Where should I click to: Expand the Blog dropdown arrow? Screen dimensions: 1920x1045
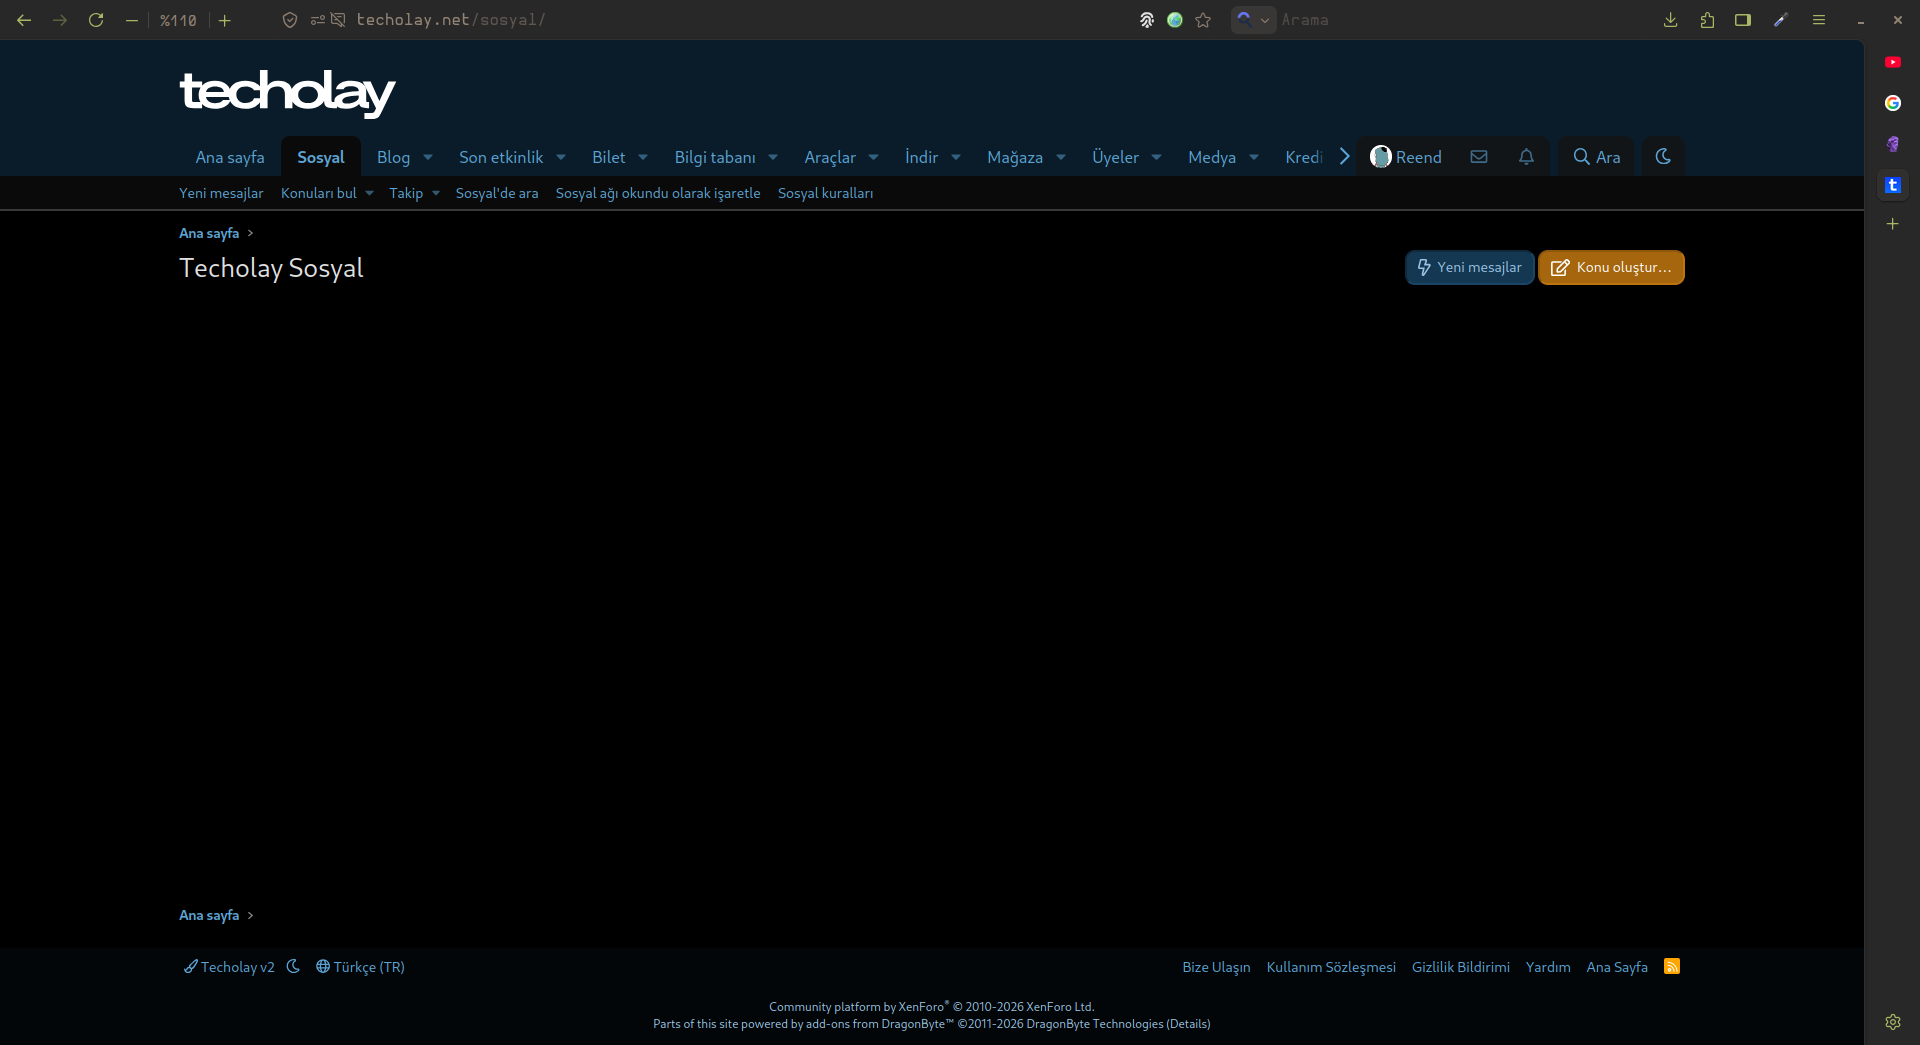coord(428,157)
